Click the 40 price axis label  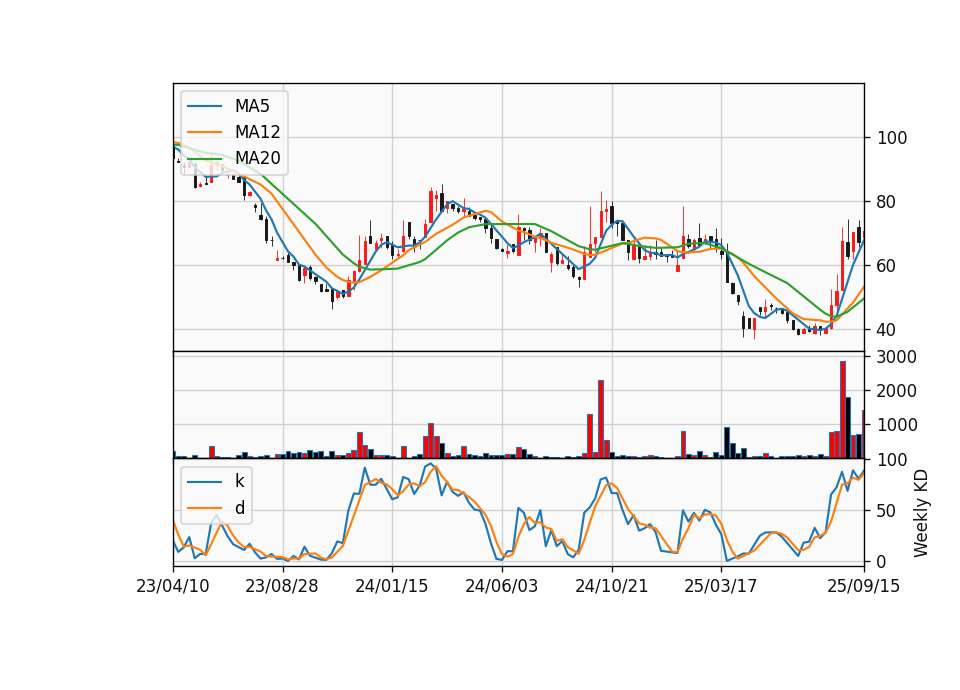(887, 330)
